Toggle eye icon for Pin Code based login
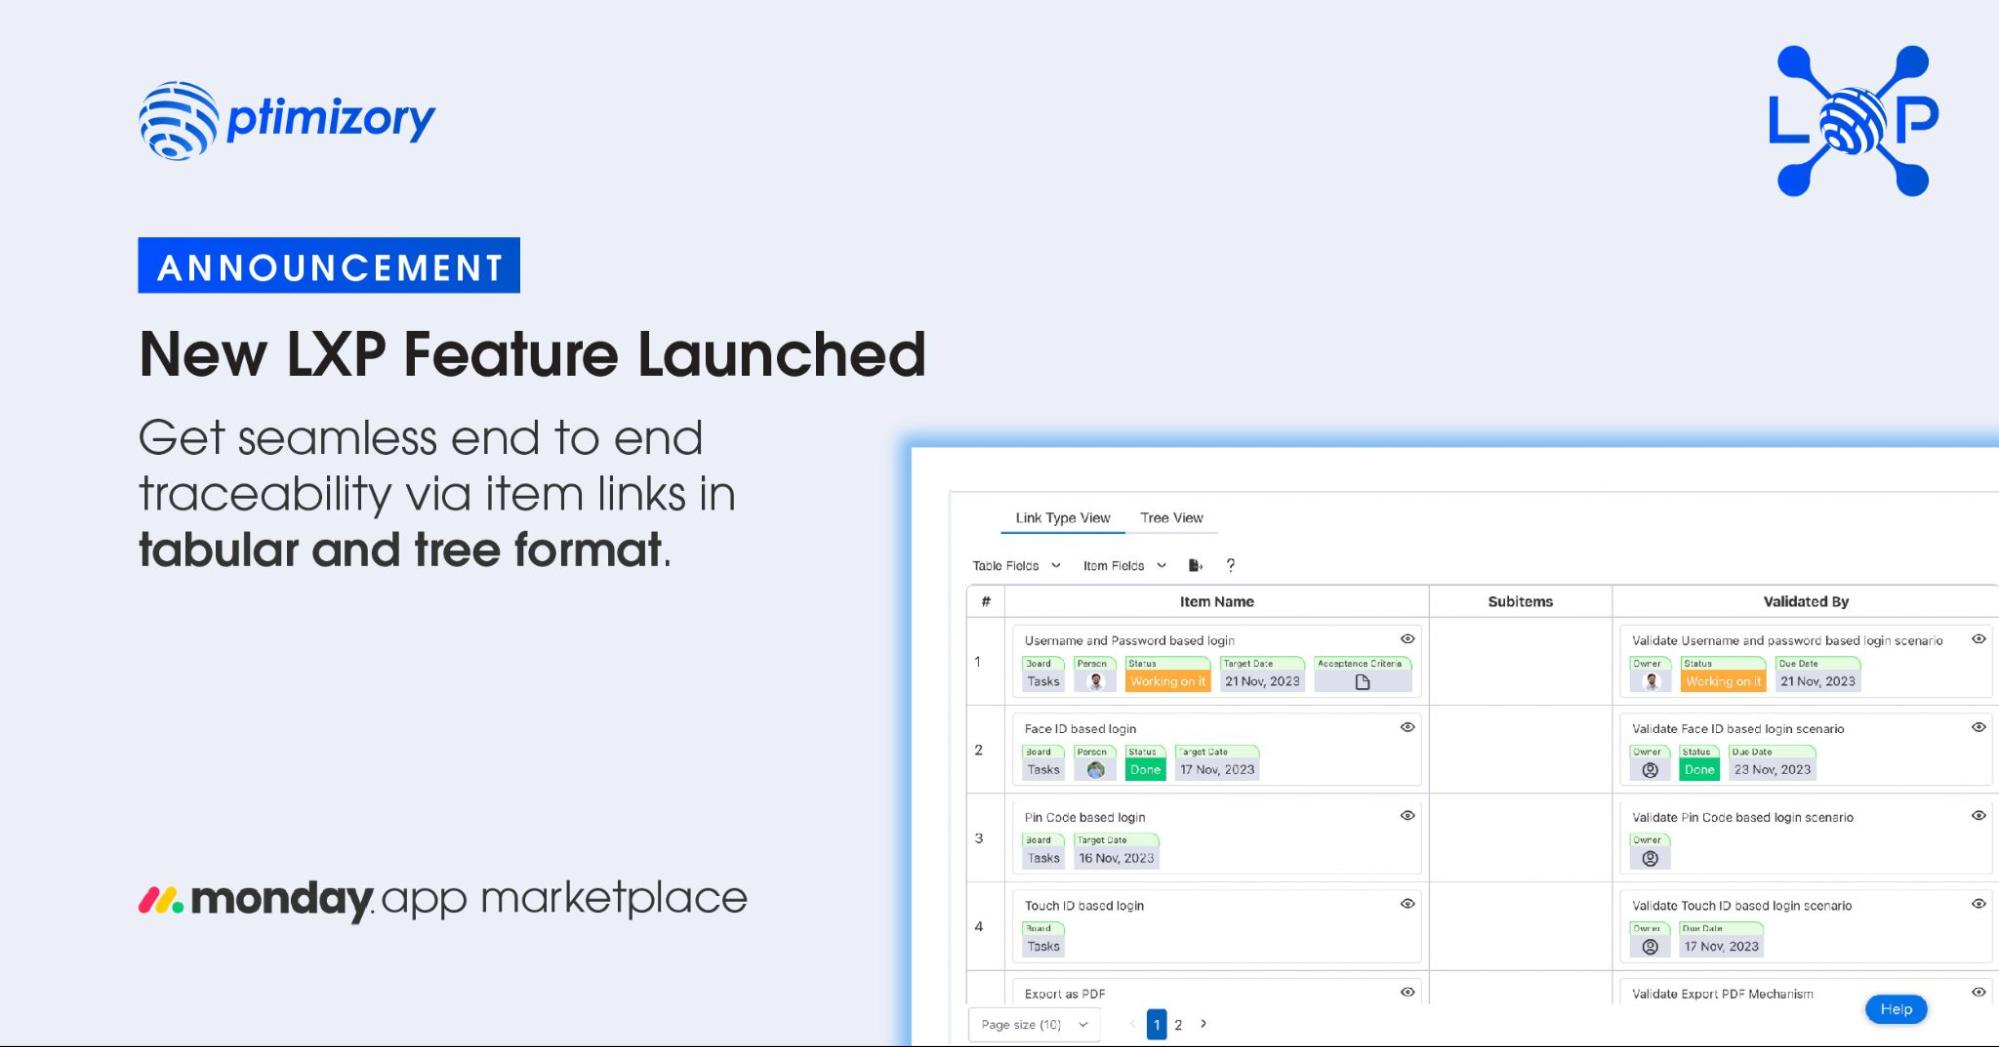1999x1047 pixels. coord(1407,816)
